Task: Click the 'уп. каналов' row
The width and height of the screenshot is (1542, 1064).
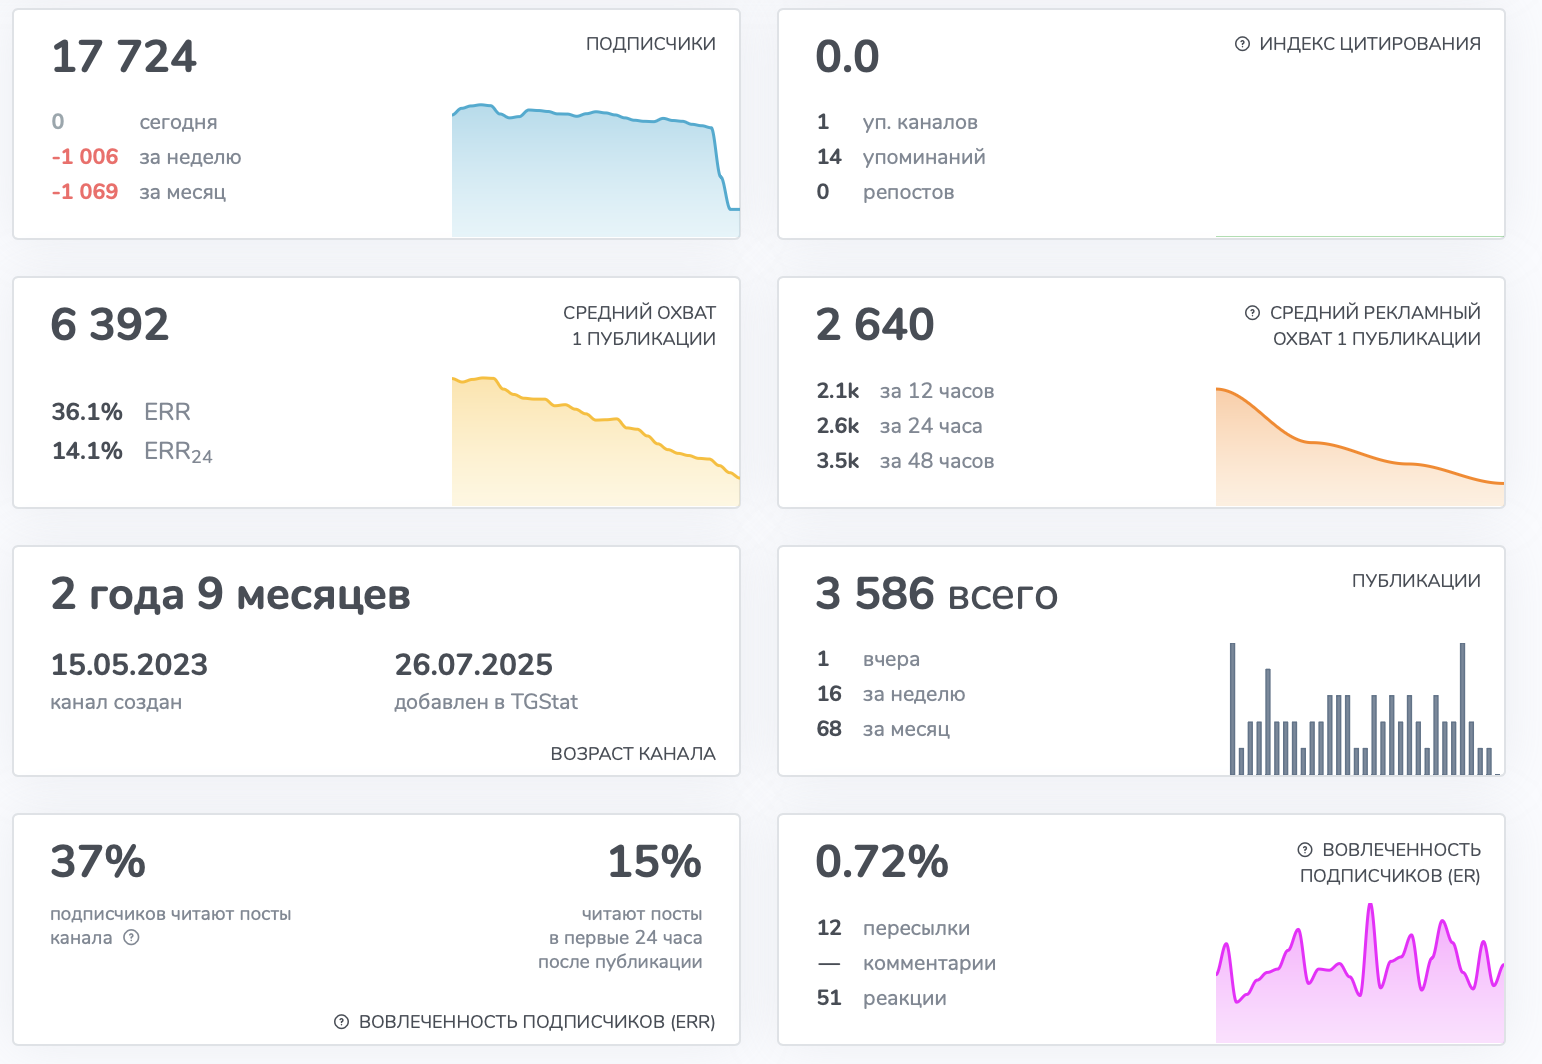Action: (919, 122)
